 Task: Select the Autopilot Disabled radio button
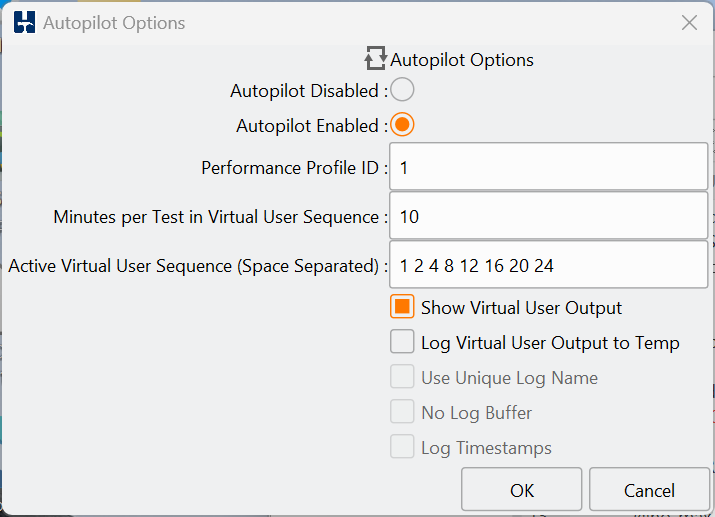tap(402, 89)
